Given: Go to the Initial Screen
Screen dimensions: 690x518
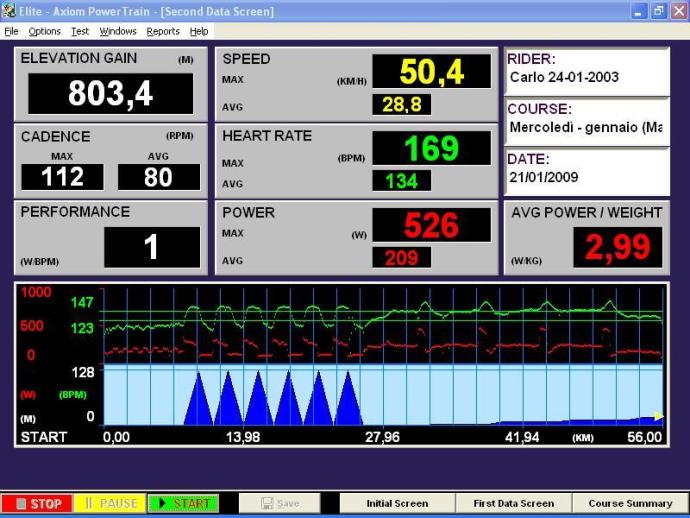Looking at the screenshot, I should [397, 503].
